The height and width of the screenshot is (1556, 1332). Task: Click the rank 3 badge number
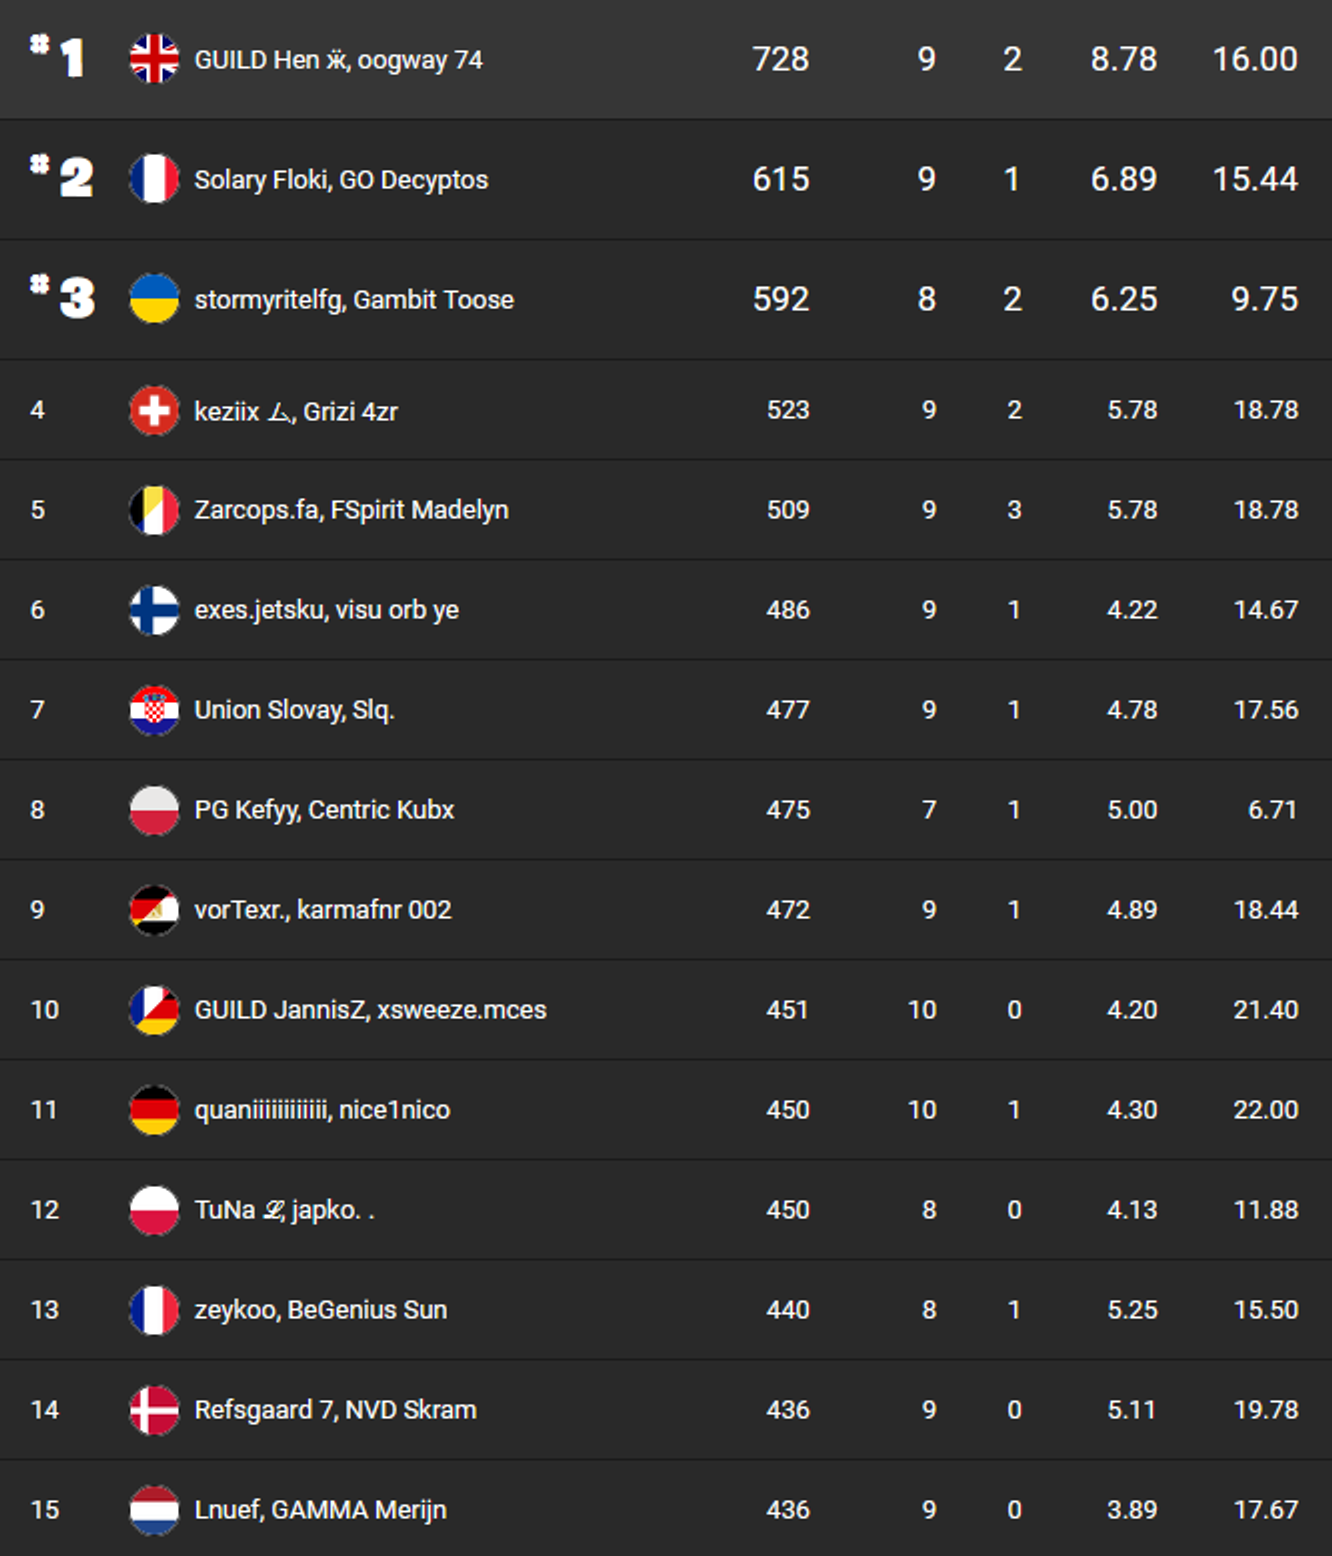(x=63, y=297)
